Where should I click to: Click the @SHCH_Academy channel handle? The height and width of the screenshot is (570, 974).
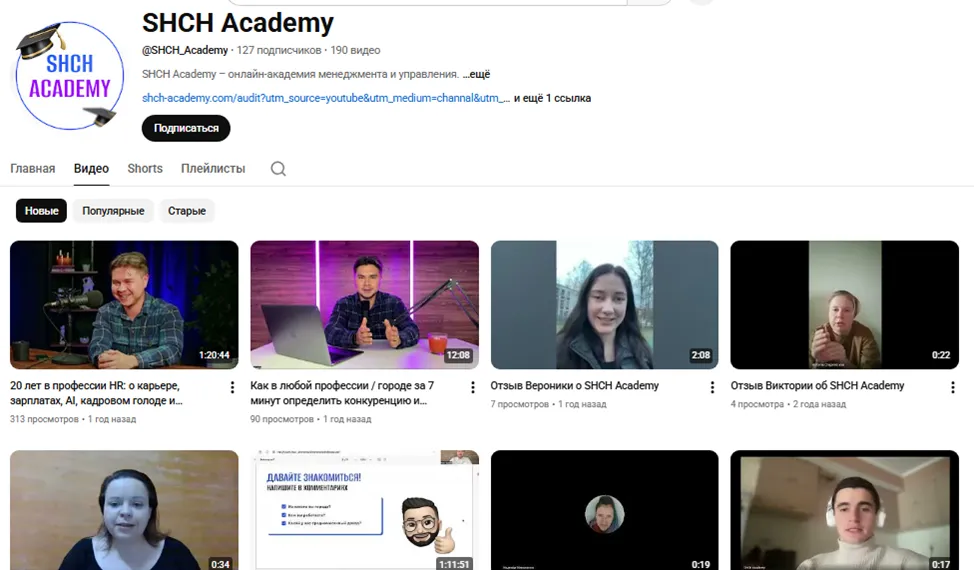pos(184,50)
